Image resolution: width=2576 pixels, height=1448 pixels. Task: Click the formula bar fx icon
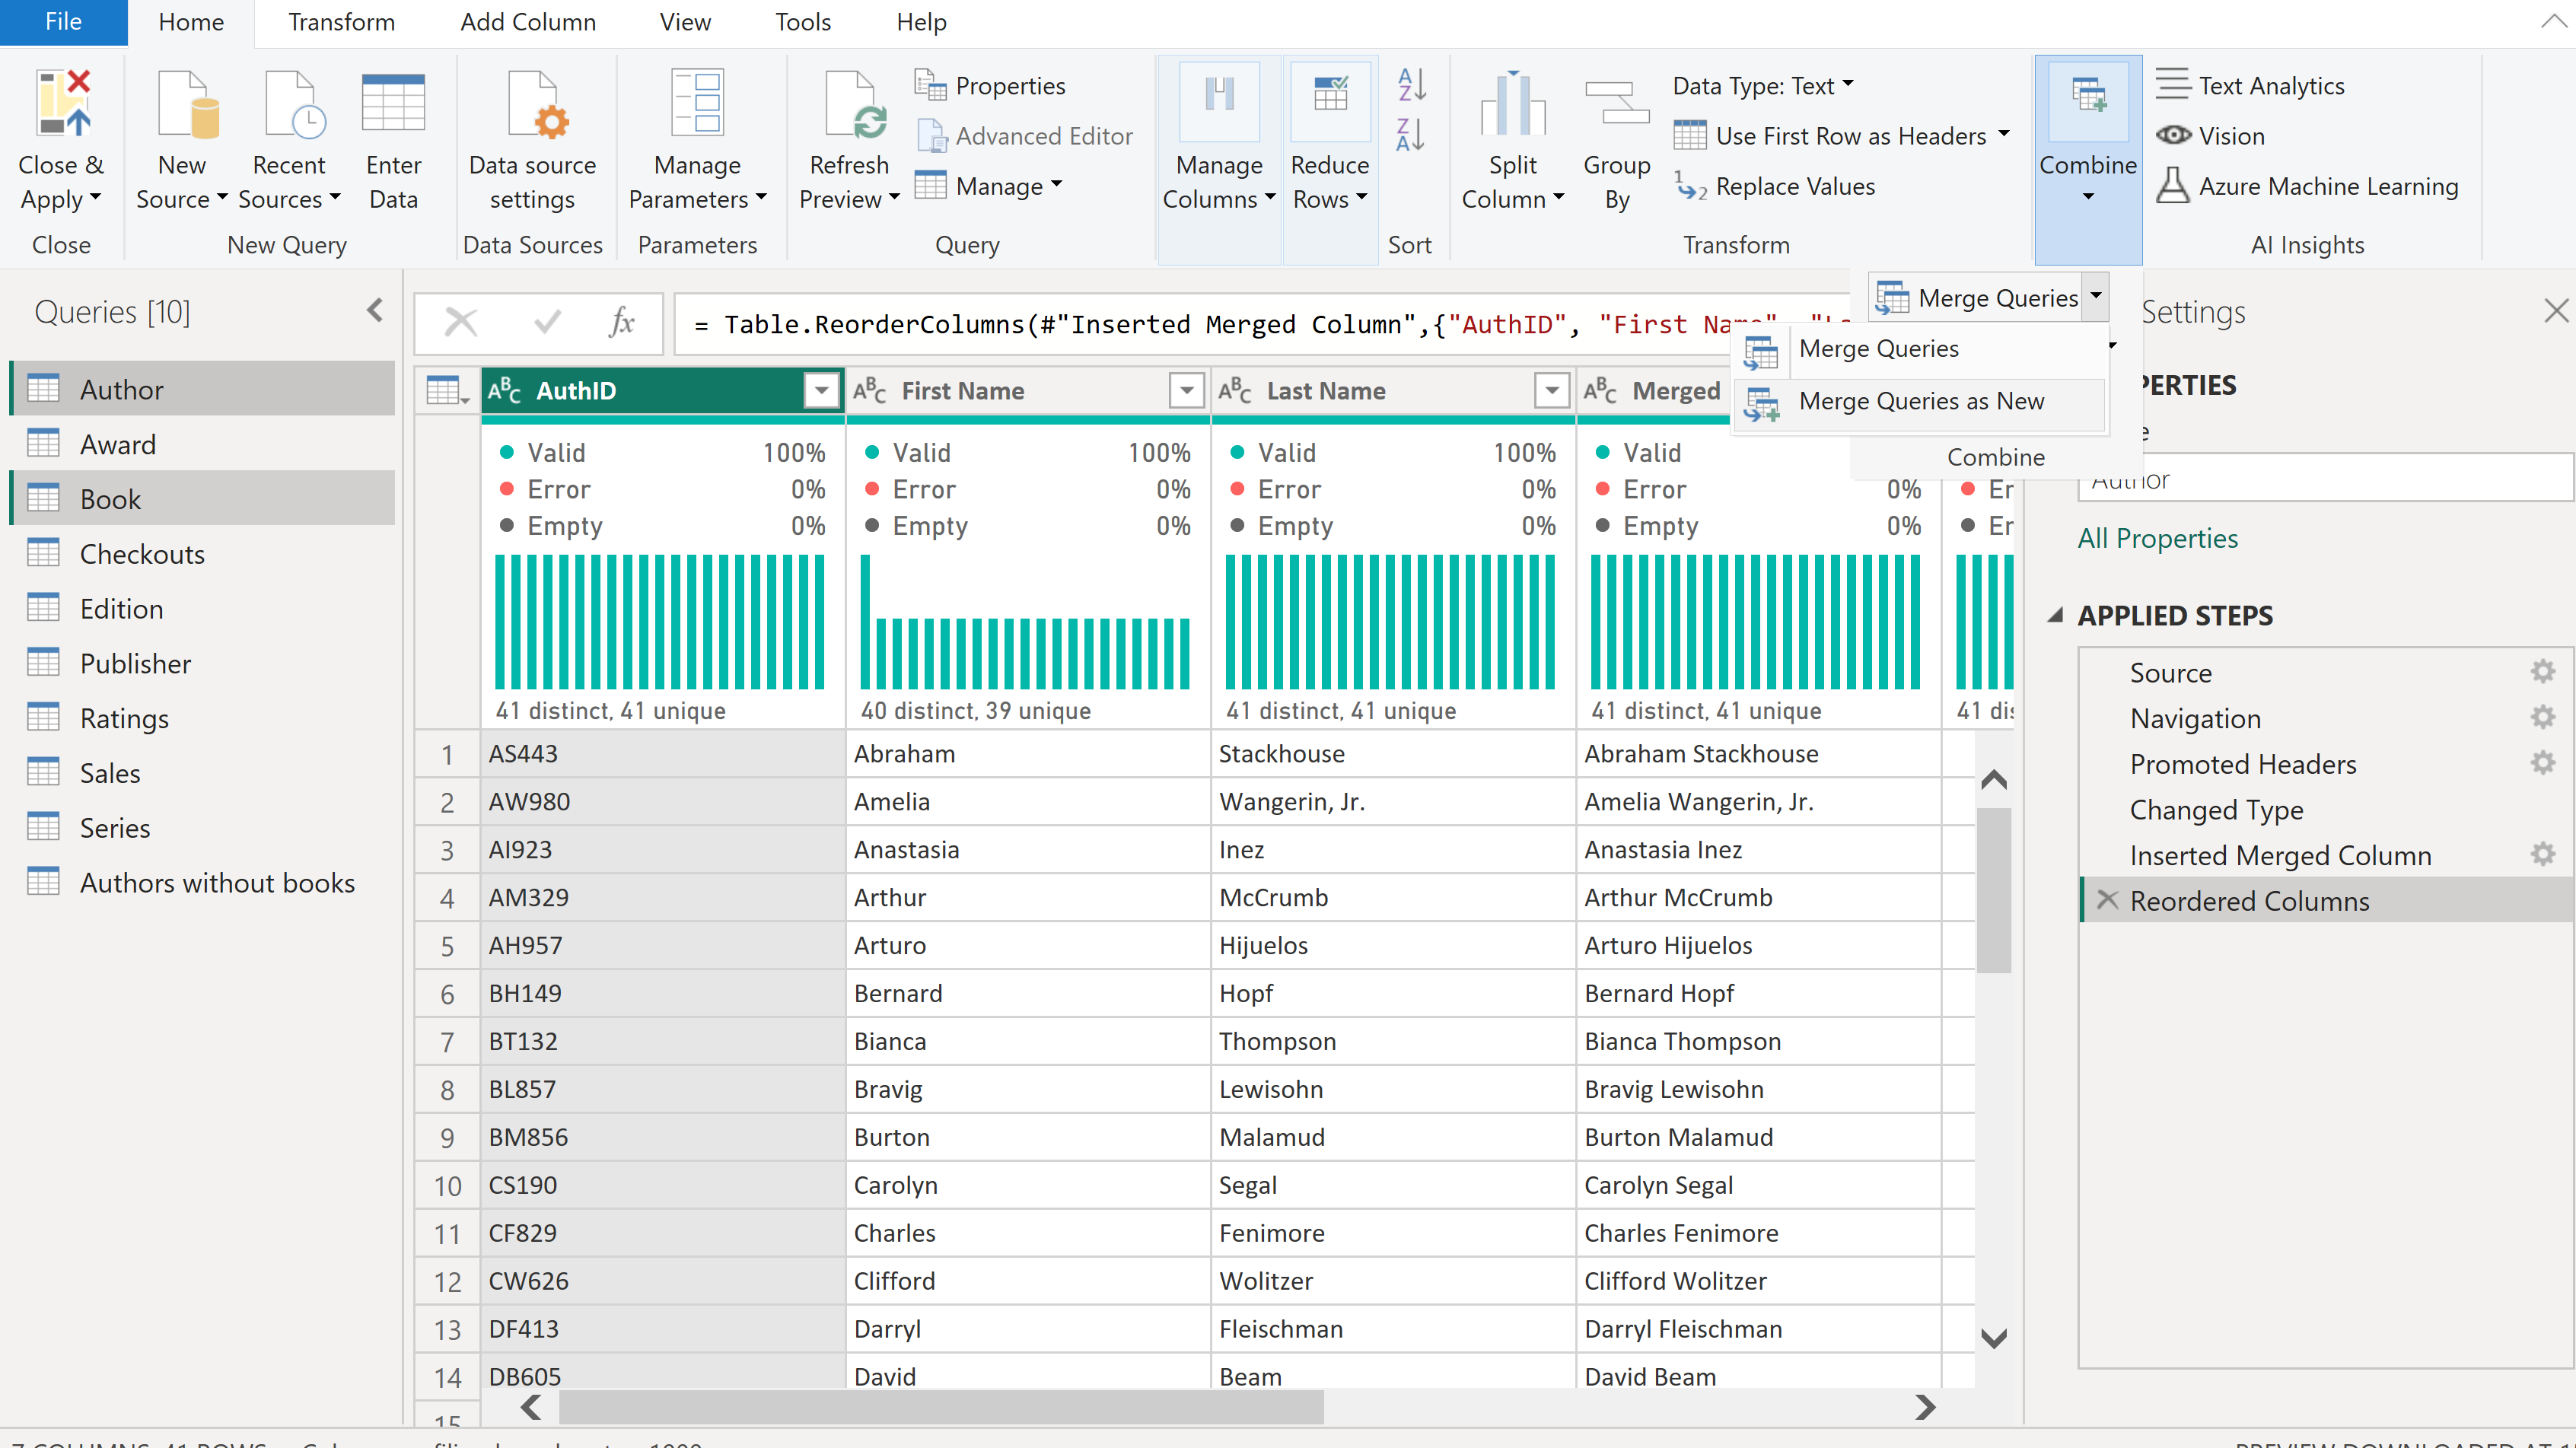621,323
